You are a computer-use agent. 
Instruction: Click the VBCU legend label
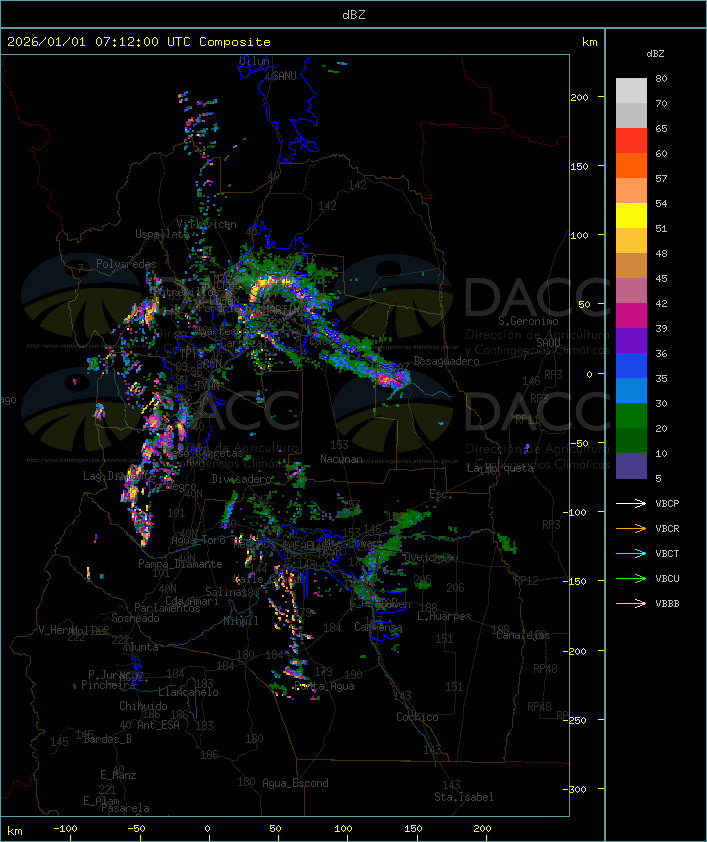(x=667, y=578)
